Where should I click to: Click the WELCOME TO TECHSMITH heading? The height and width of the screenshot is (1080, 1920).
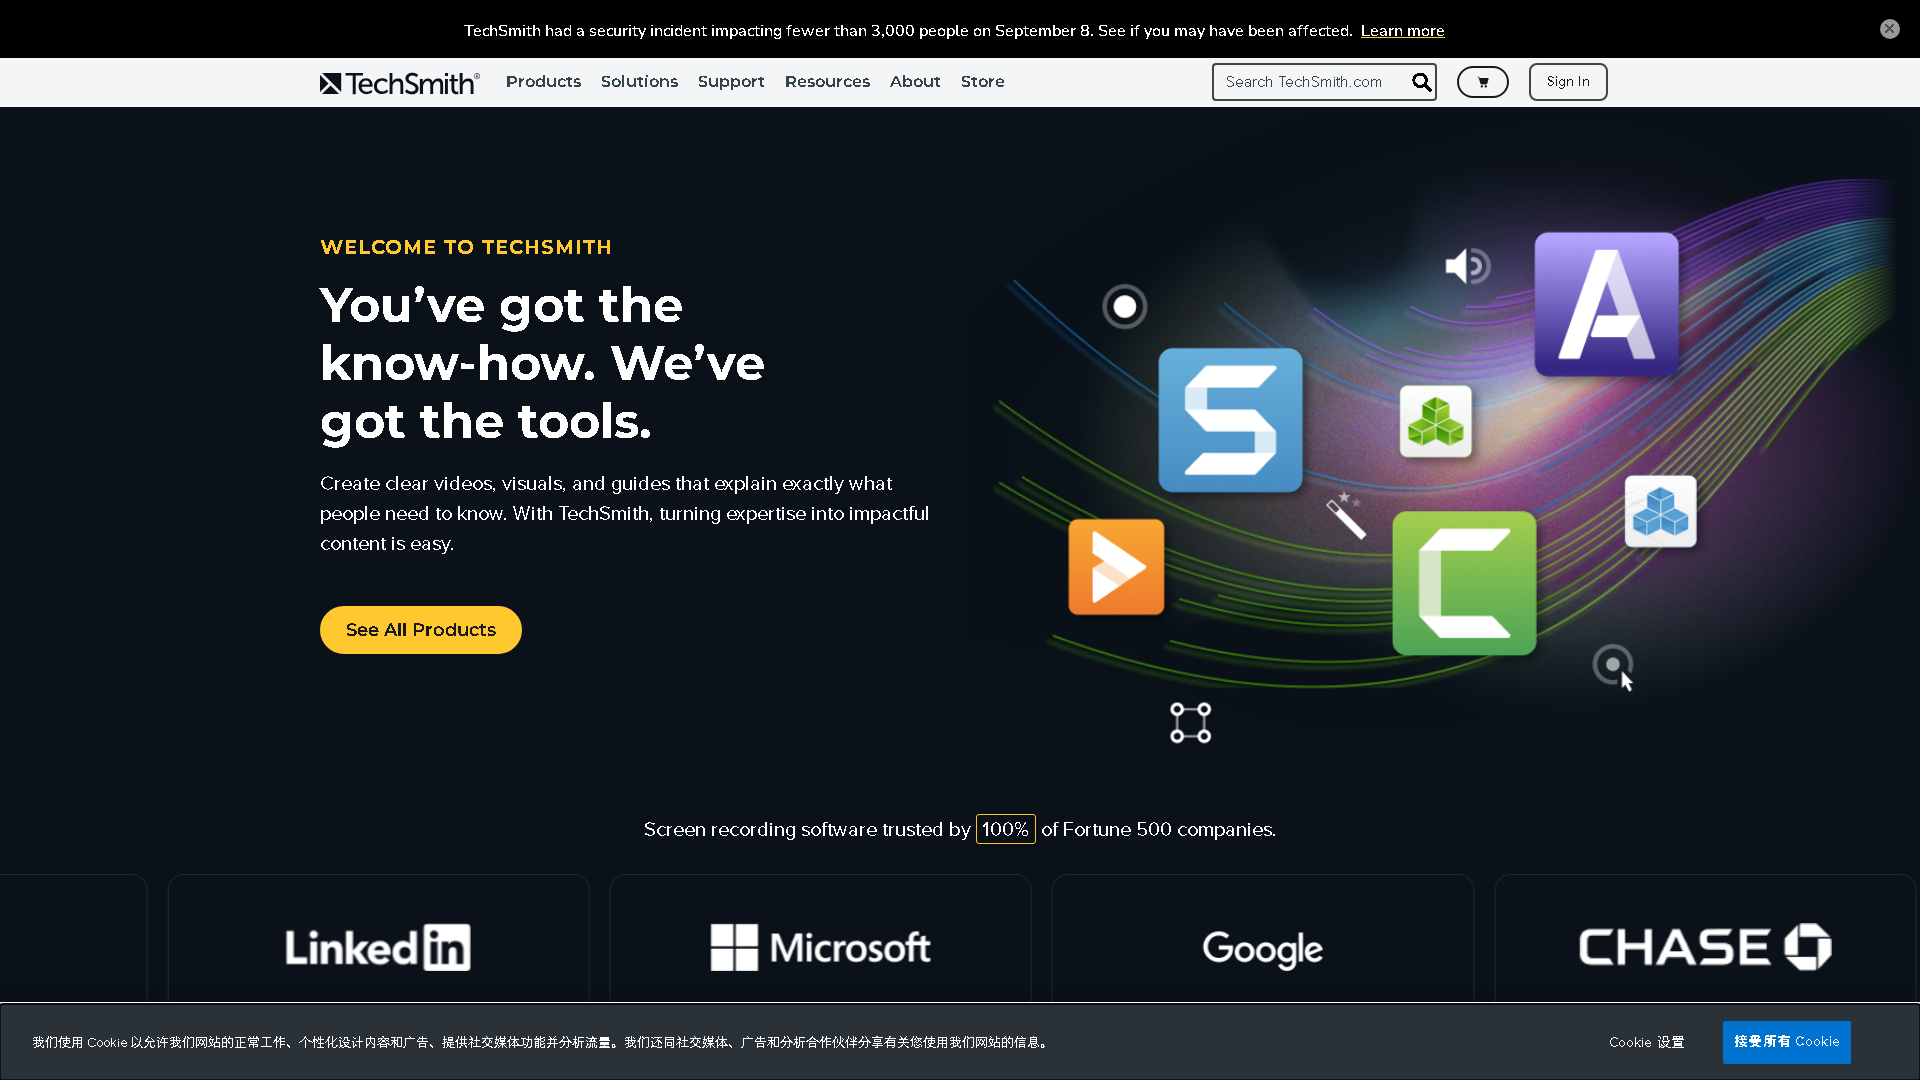466,247
